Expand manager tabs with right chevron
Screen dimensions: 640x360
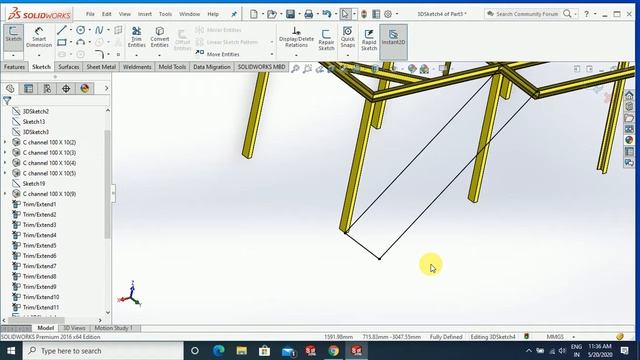click(106, 88)
